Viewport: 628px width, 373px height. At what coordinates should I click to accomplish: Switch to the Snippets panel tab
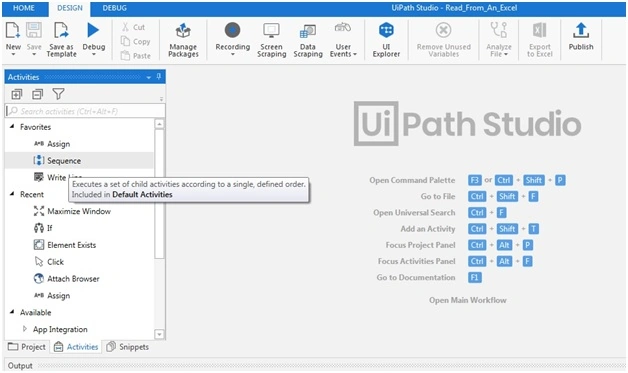128,347
